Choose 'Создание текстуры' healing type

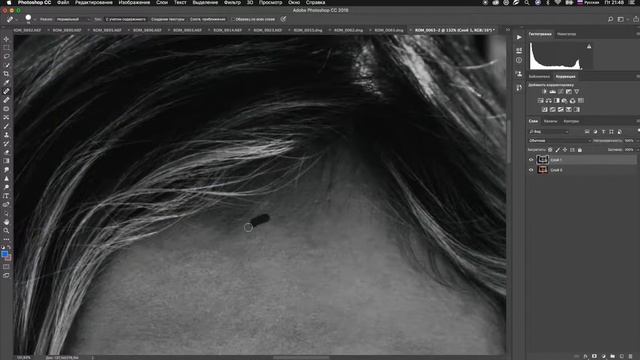point(167,19)
